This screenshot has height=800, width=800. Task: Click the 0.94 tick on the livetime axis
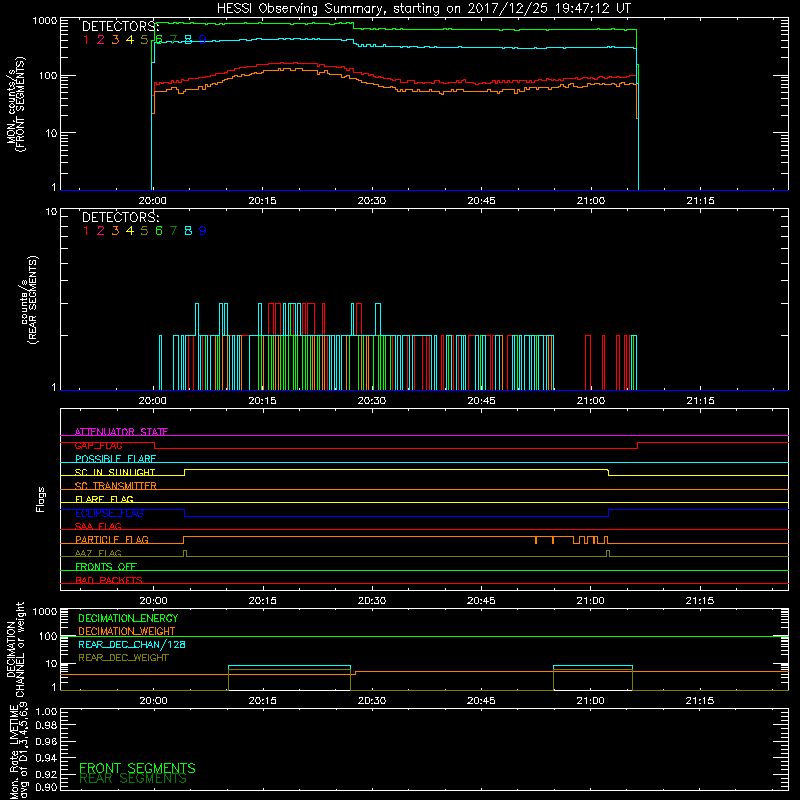46,757
